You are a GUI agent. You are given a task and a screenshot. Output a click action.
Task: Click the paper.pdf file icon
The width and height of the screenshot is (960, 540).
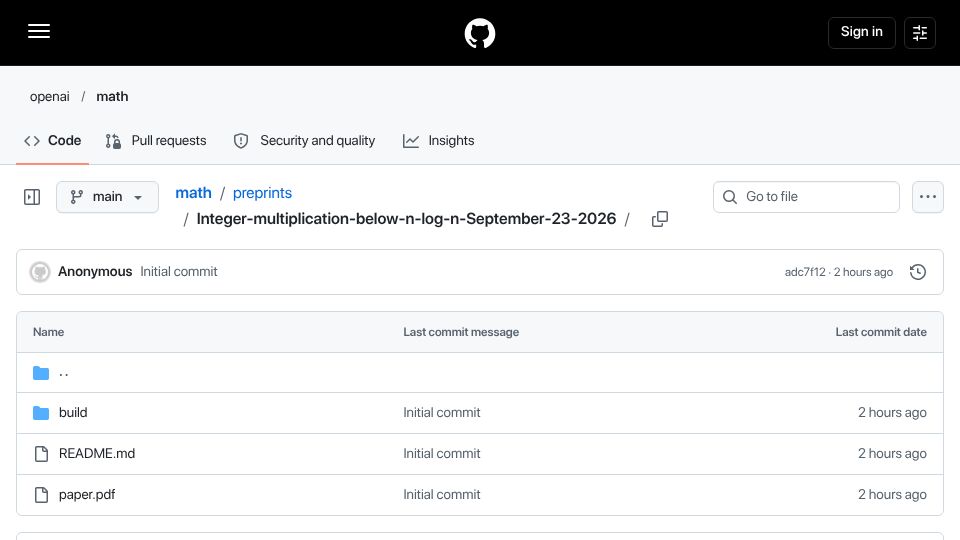click(x=41, y=495)
